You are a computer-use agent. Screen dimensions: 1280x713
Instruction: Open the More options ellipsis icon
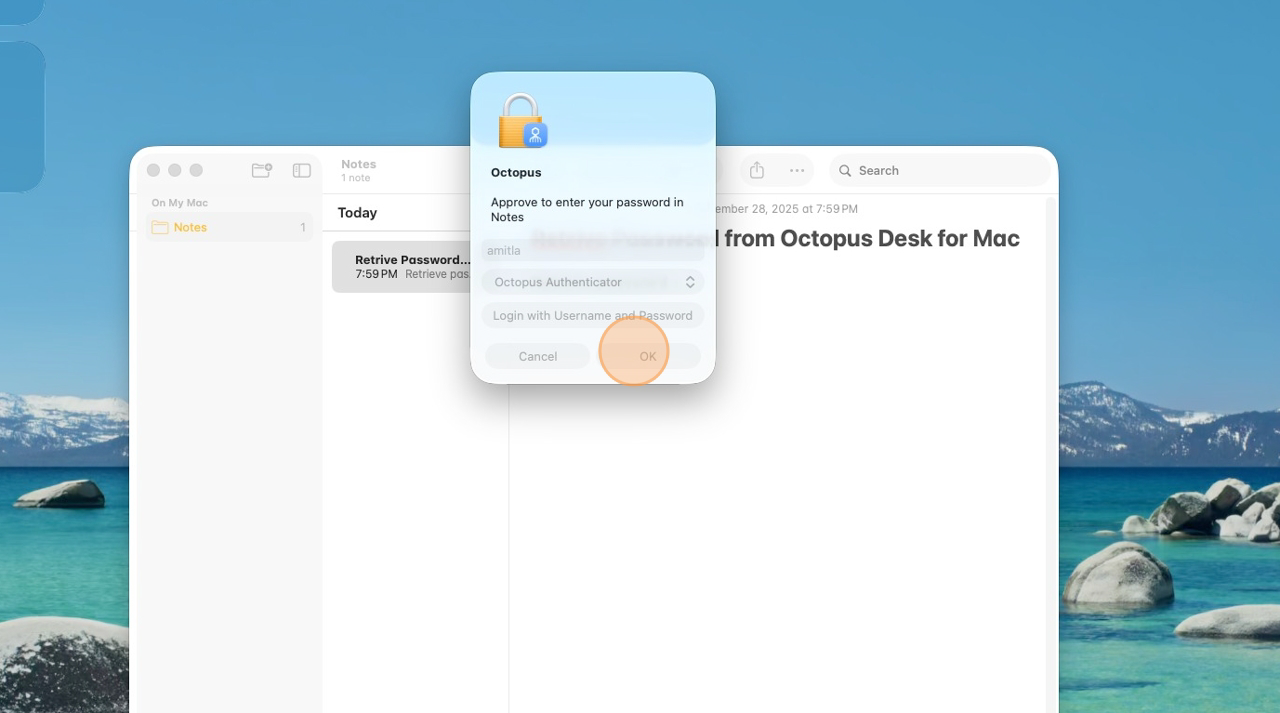tap(796, 170)
